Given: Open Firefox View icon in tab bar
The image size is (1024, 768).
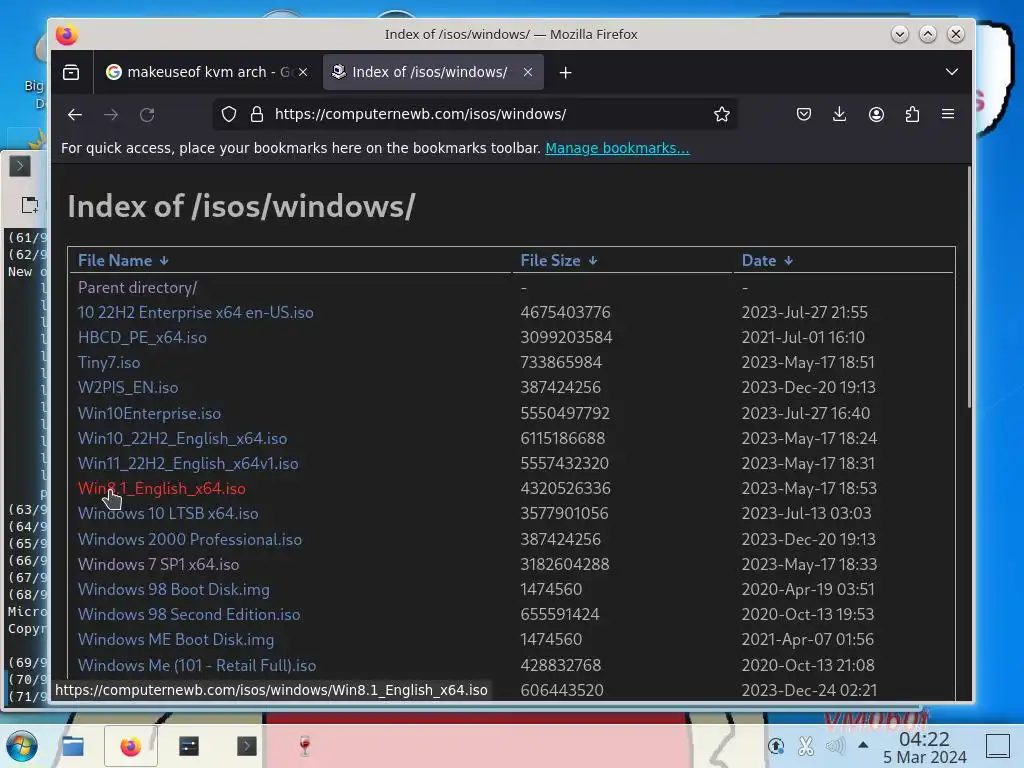Looking at the screenshot, I should [x=71, y=72].
